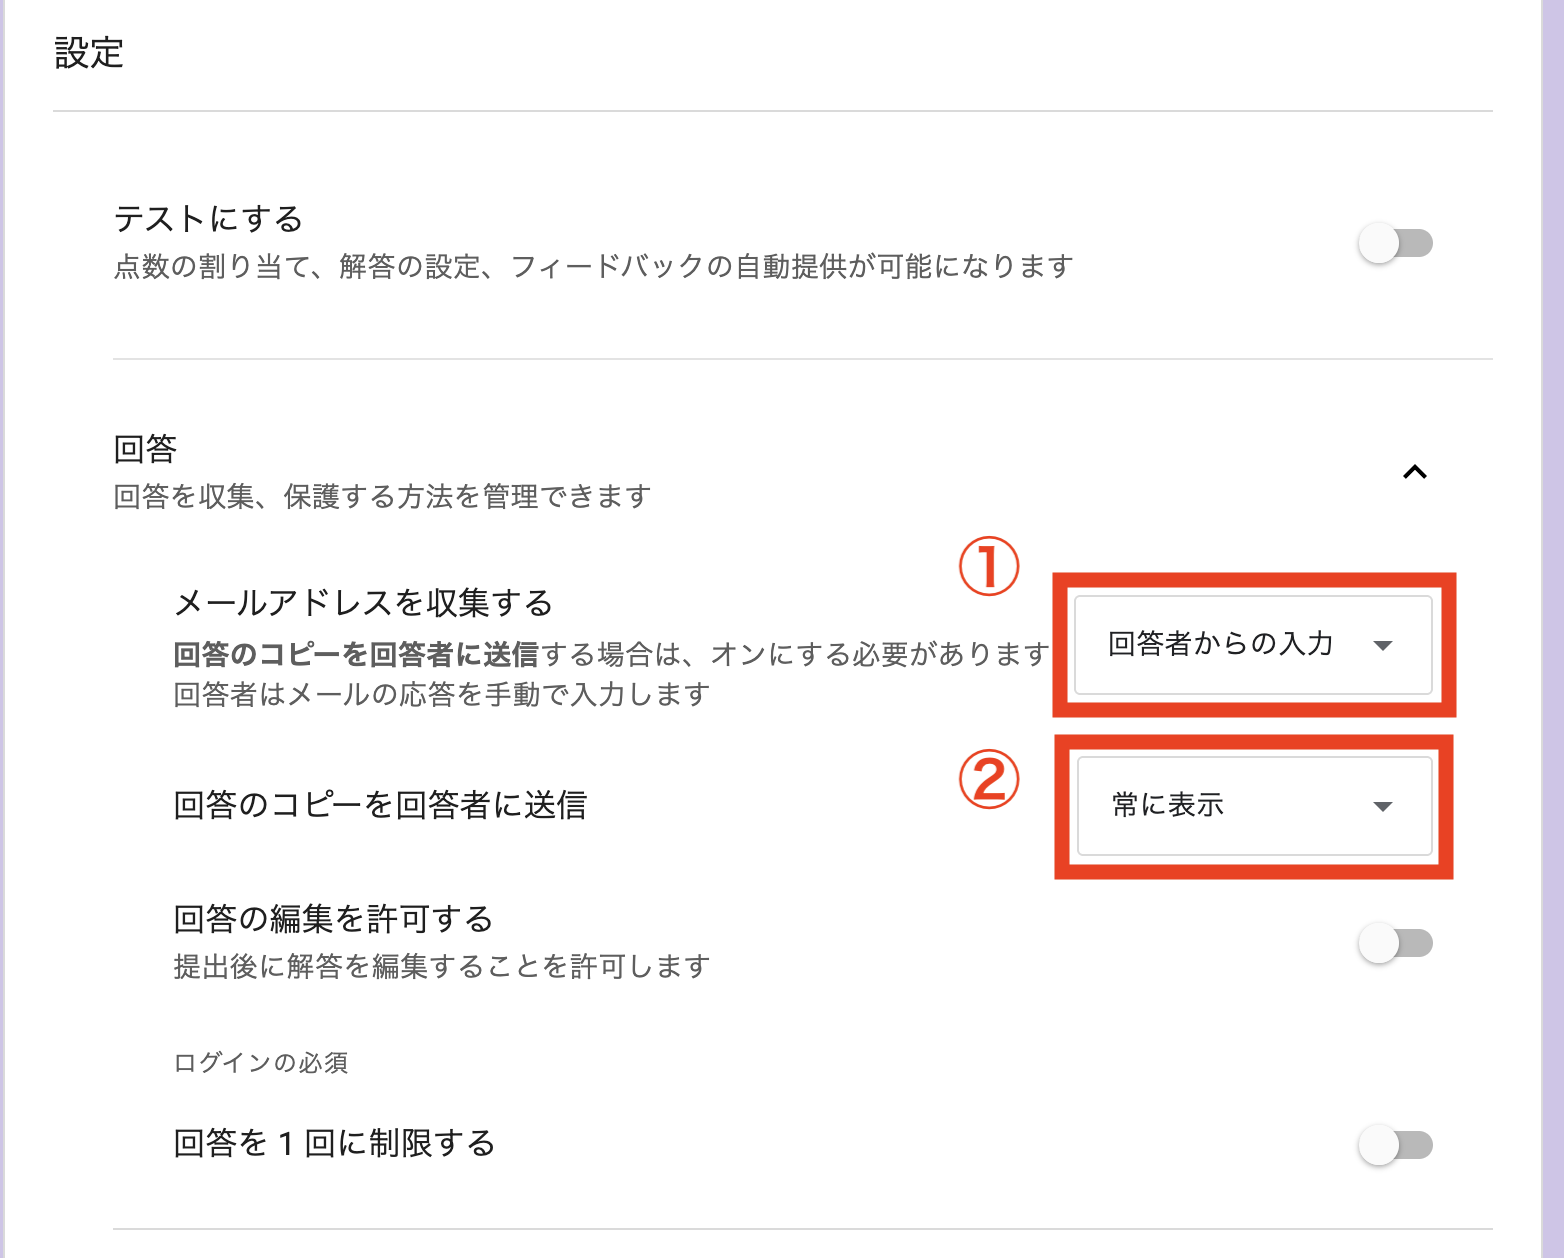Screen dimensions: 1564x1258
Task: Collapse the 回答 section chevron
Action: 1414,472
